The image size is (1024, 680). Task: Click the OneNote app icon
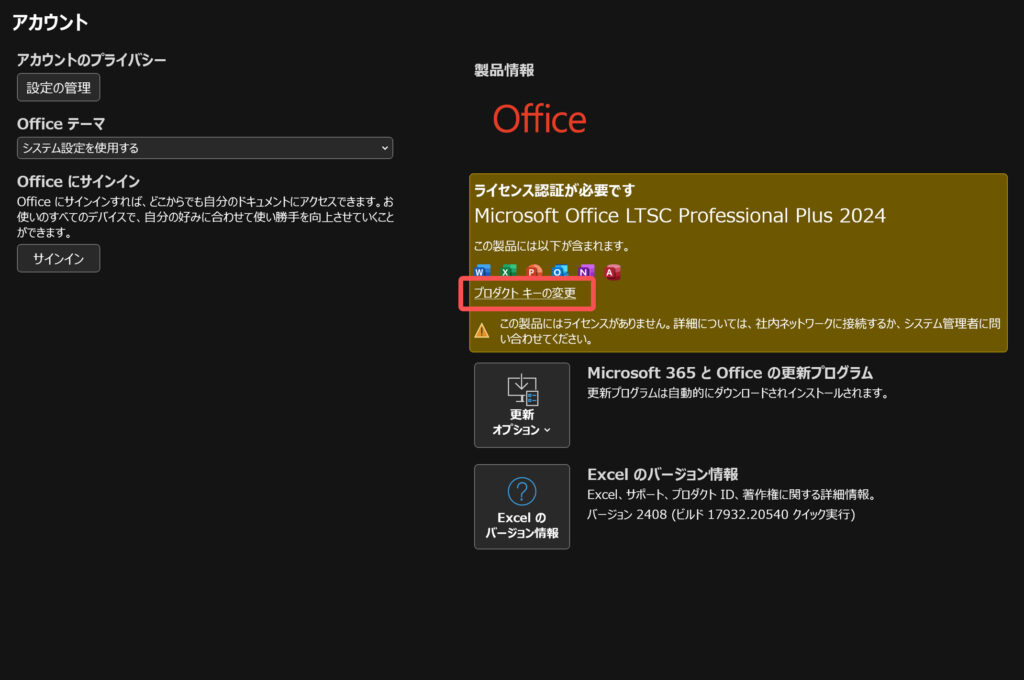586,271
